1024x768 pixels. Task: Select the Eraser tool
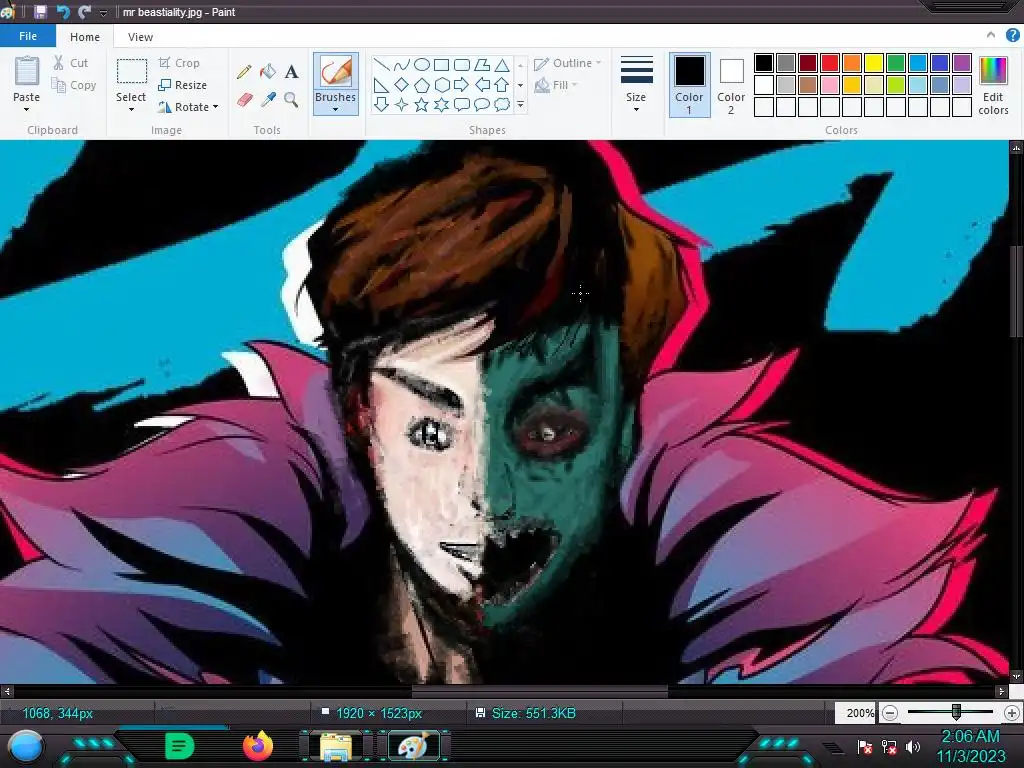[244, 99]
